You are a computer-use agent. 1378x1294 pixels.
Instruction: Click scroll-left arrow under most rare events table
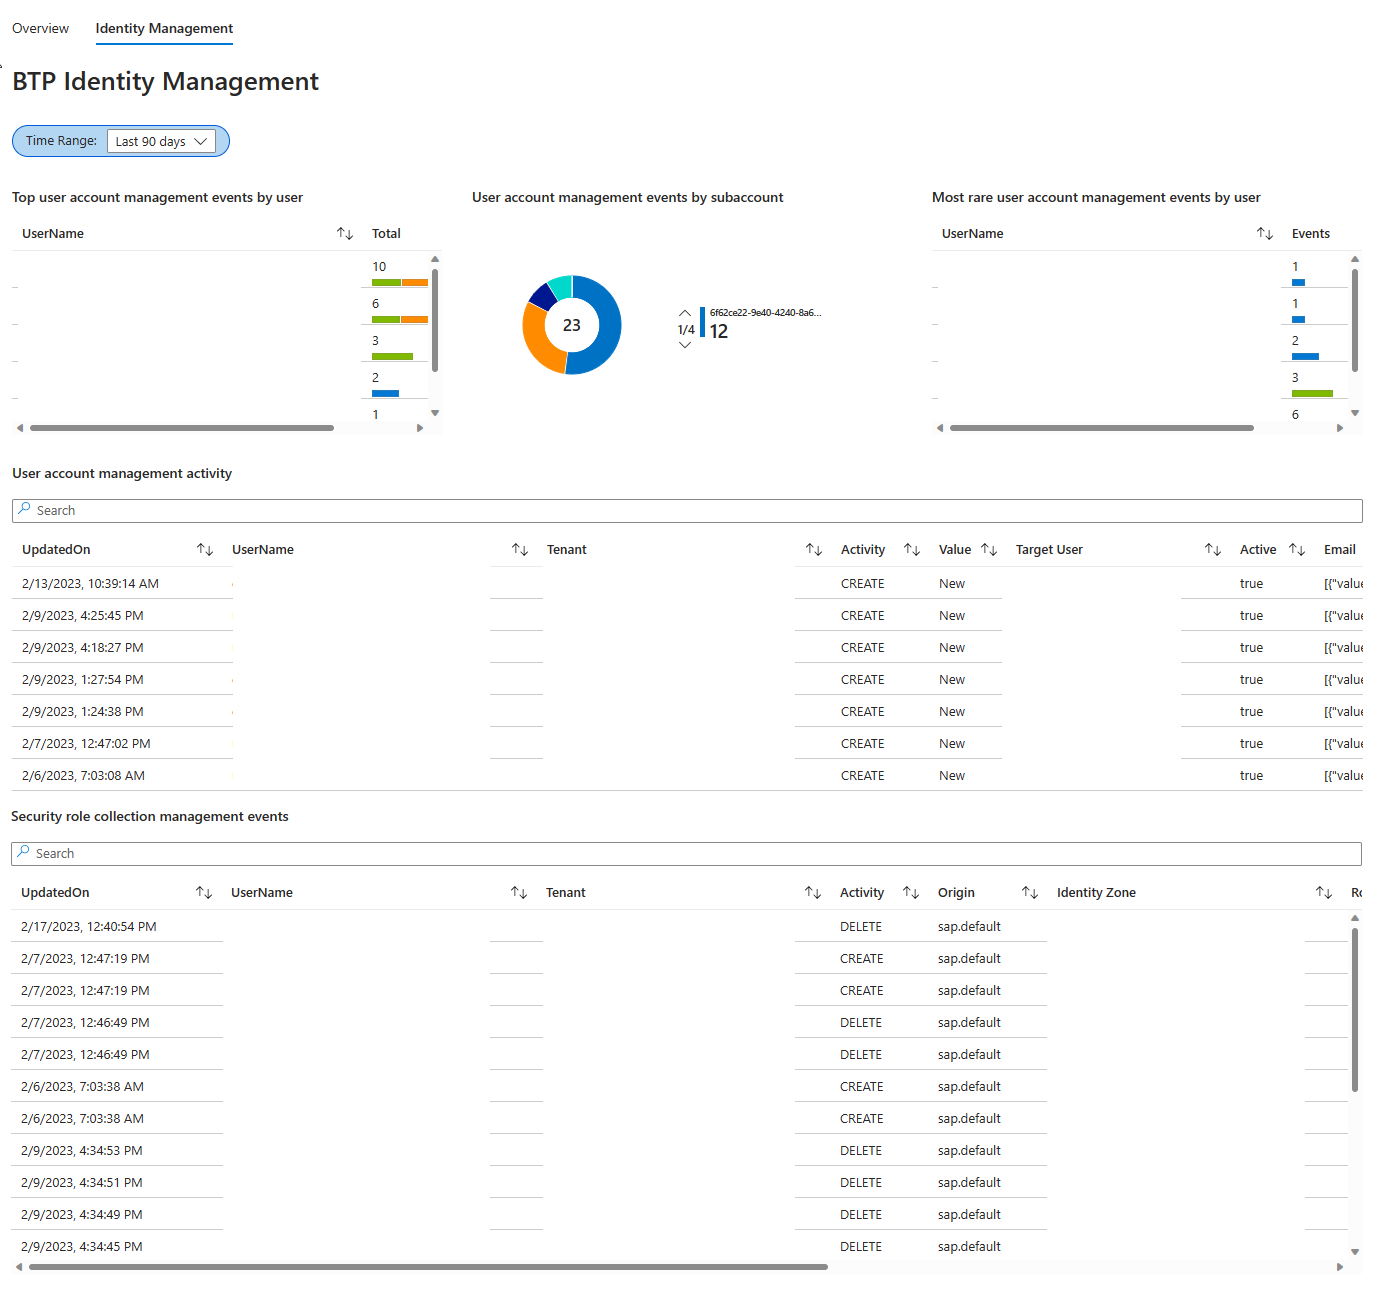click(940, 428)
